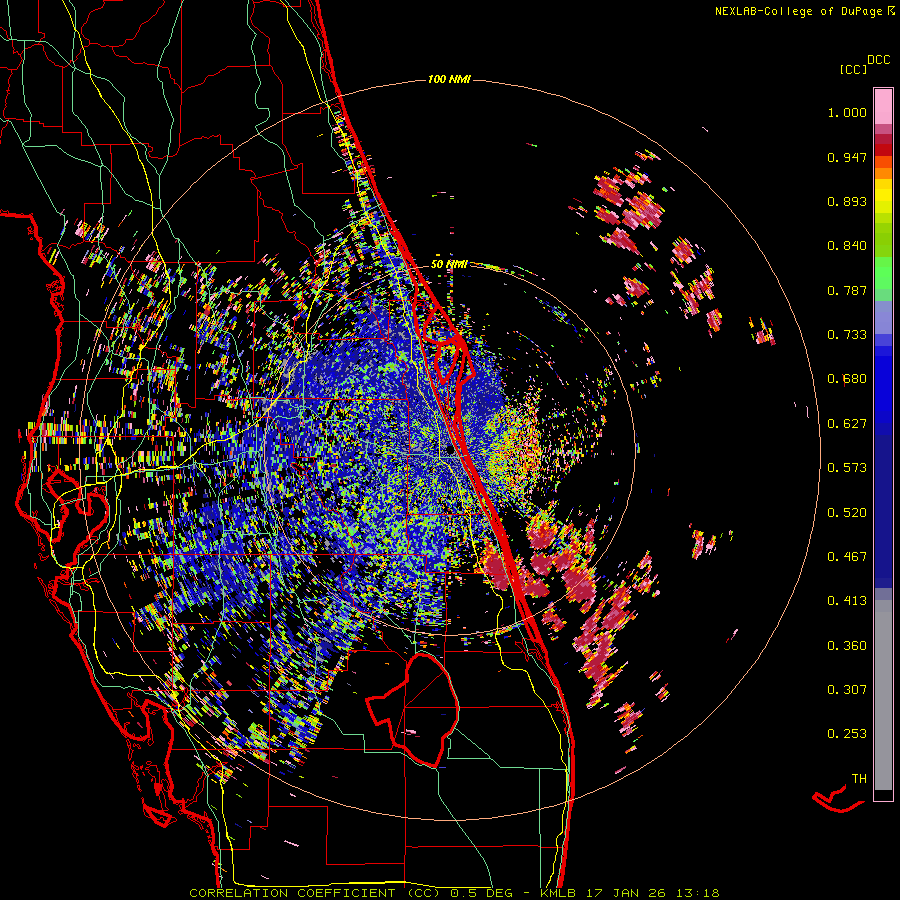Click the 0.520 scale value
The width and height of the screenshot is (900, 900).
pyautogui.click(x=847, y=513)
